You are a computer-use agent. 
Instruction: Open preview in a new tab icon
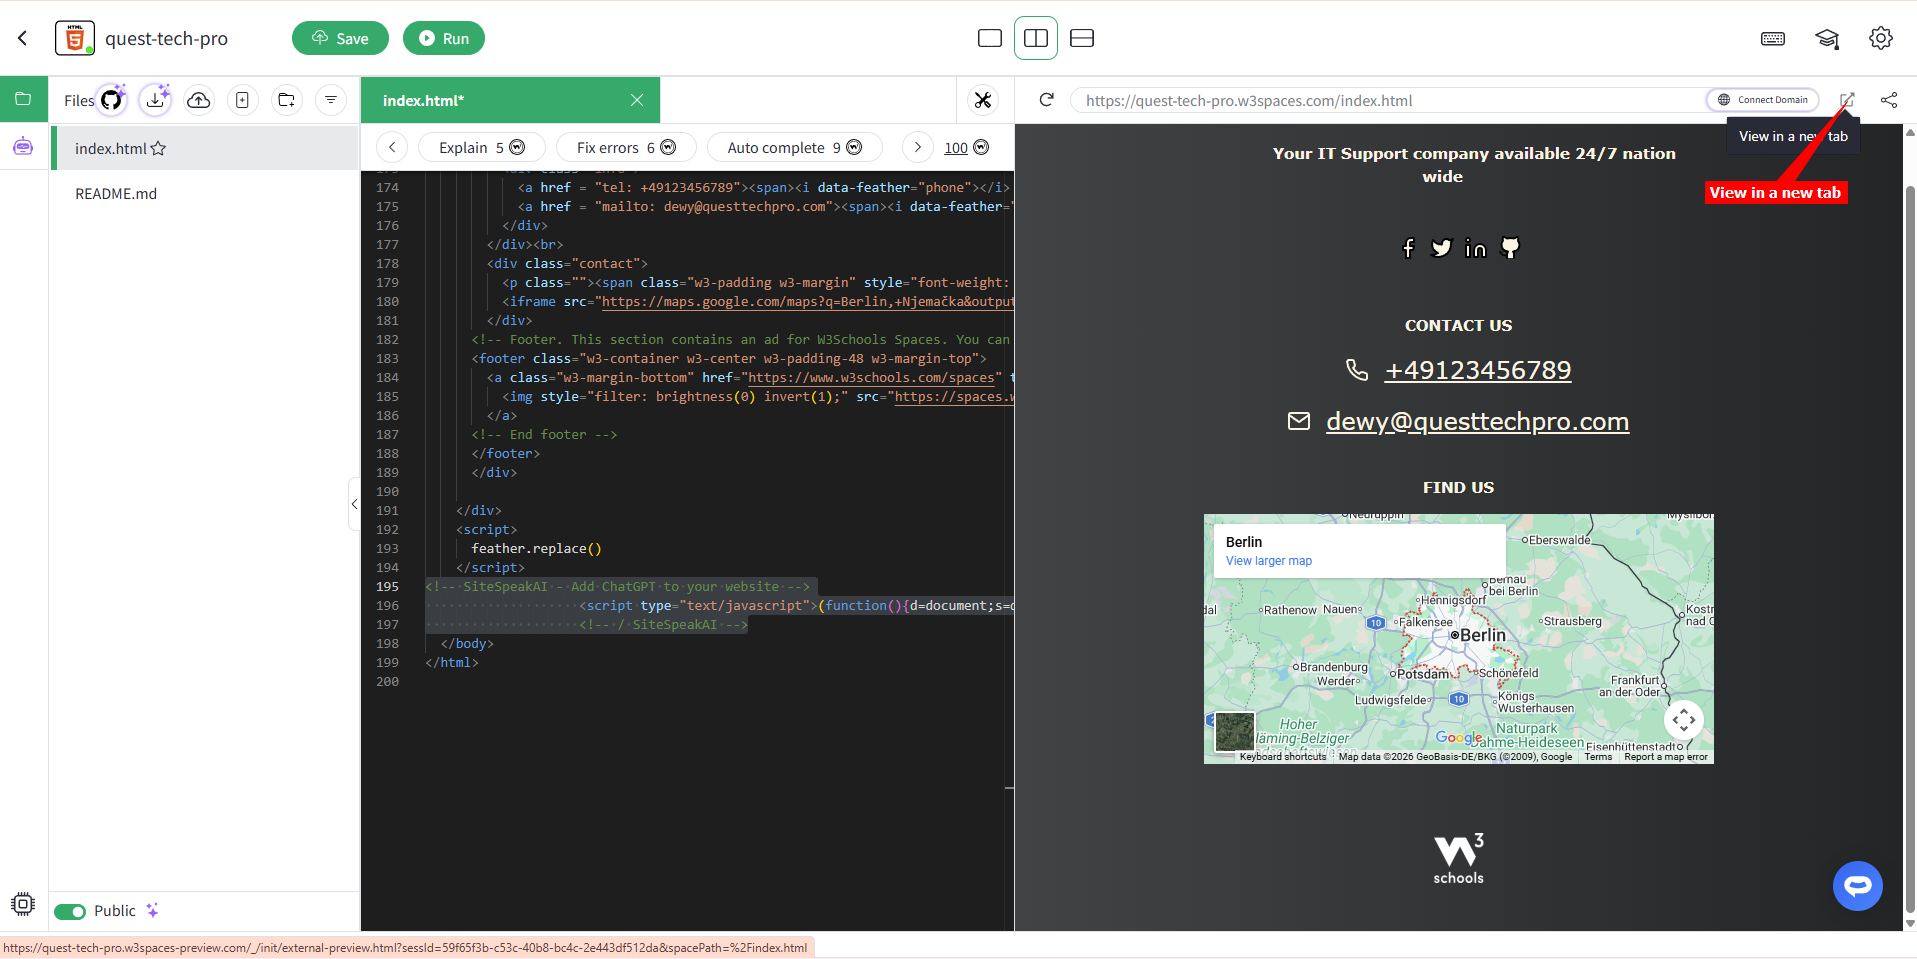[1847, 100]
